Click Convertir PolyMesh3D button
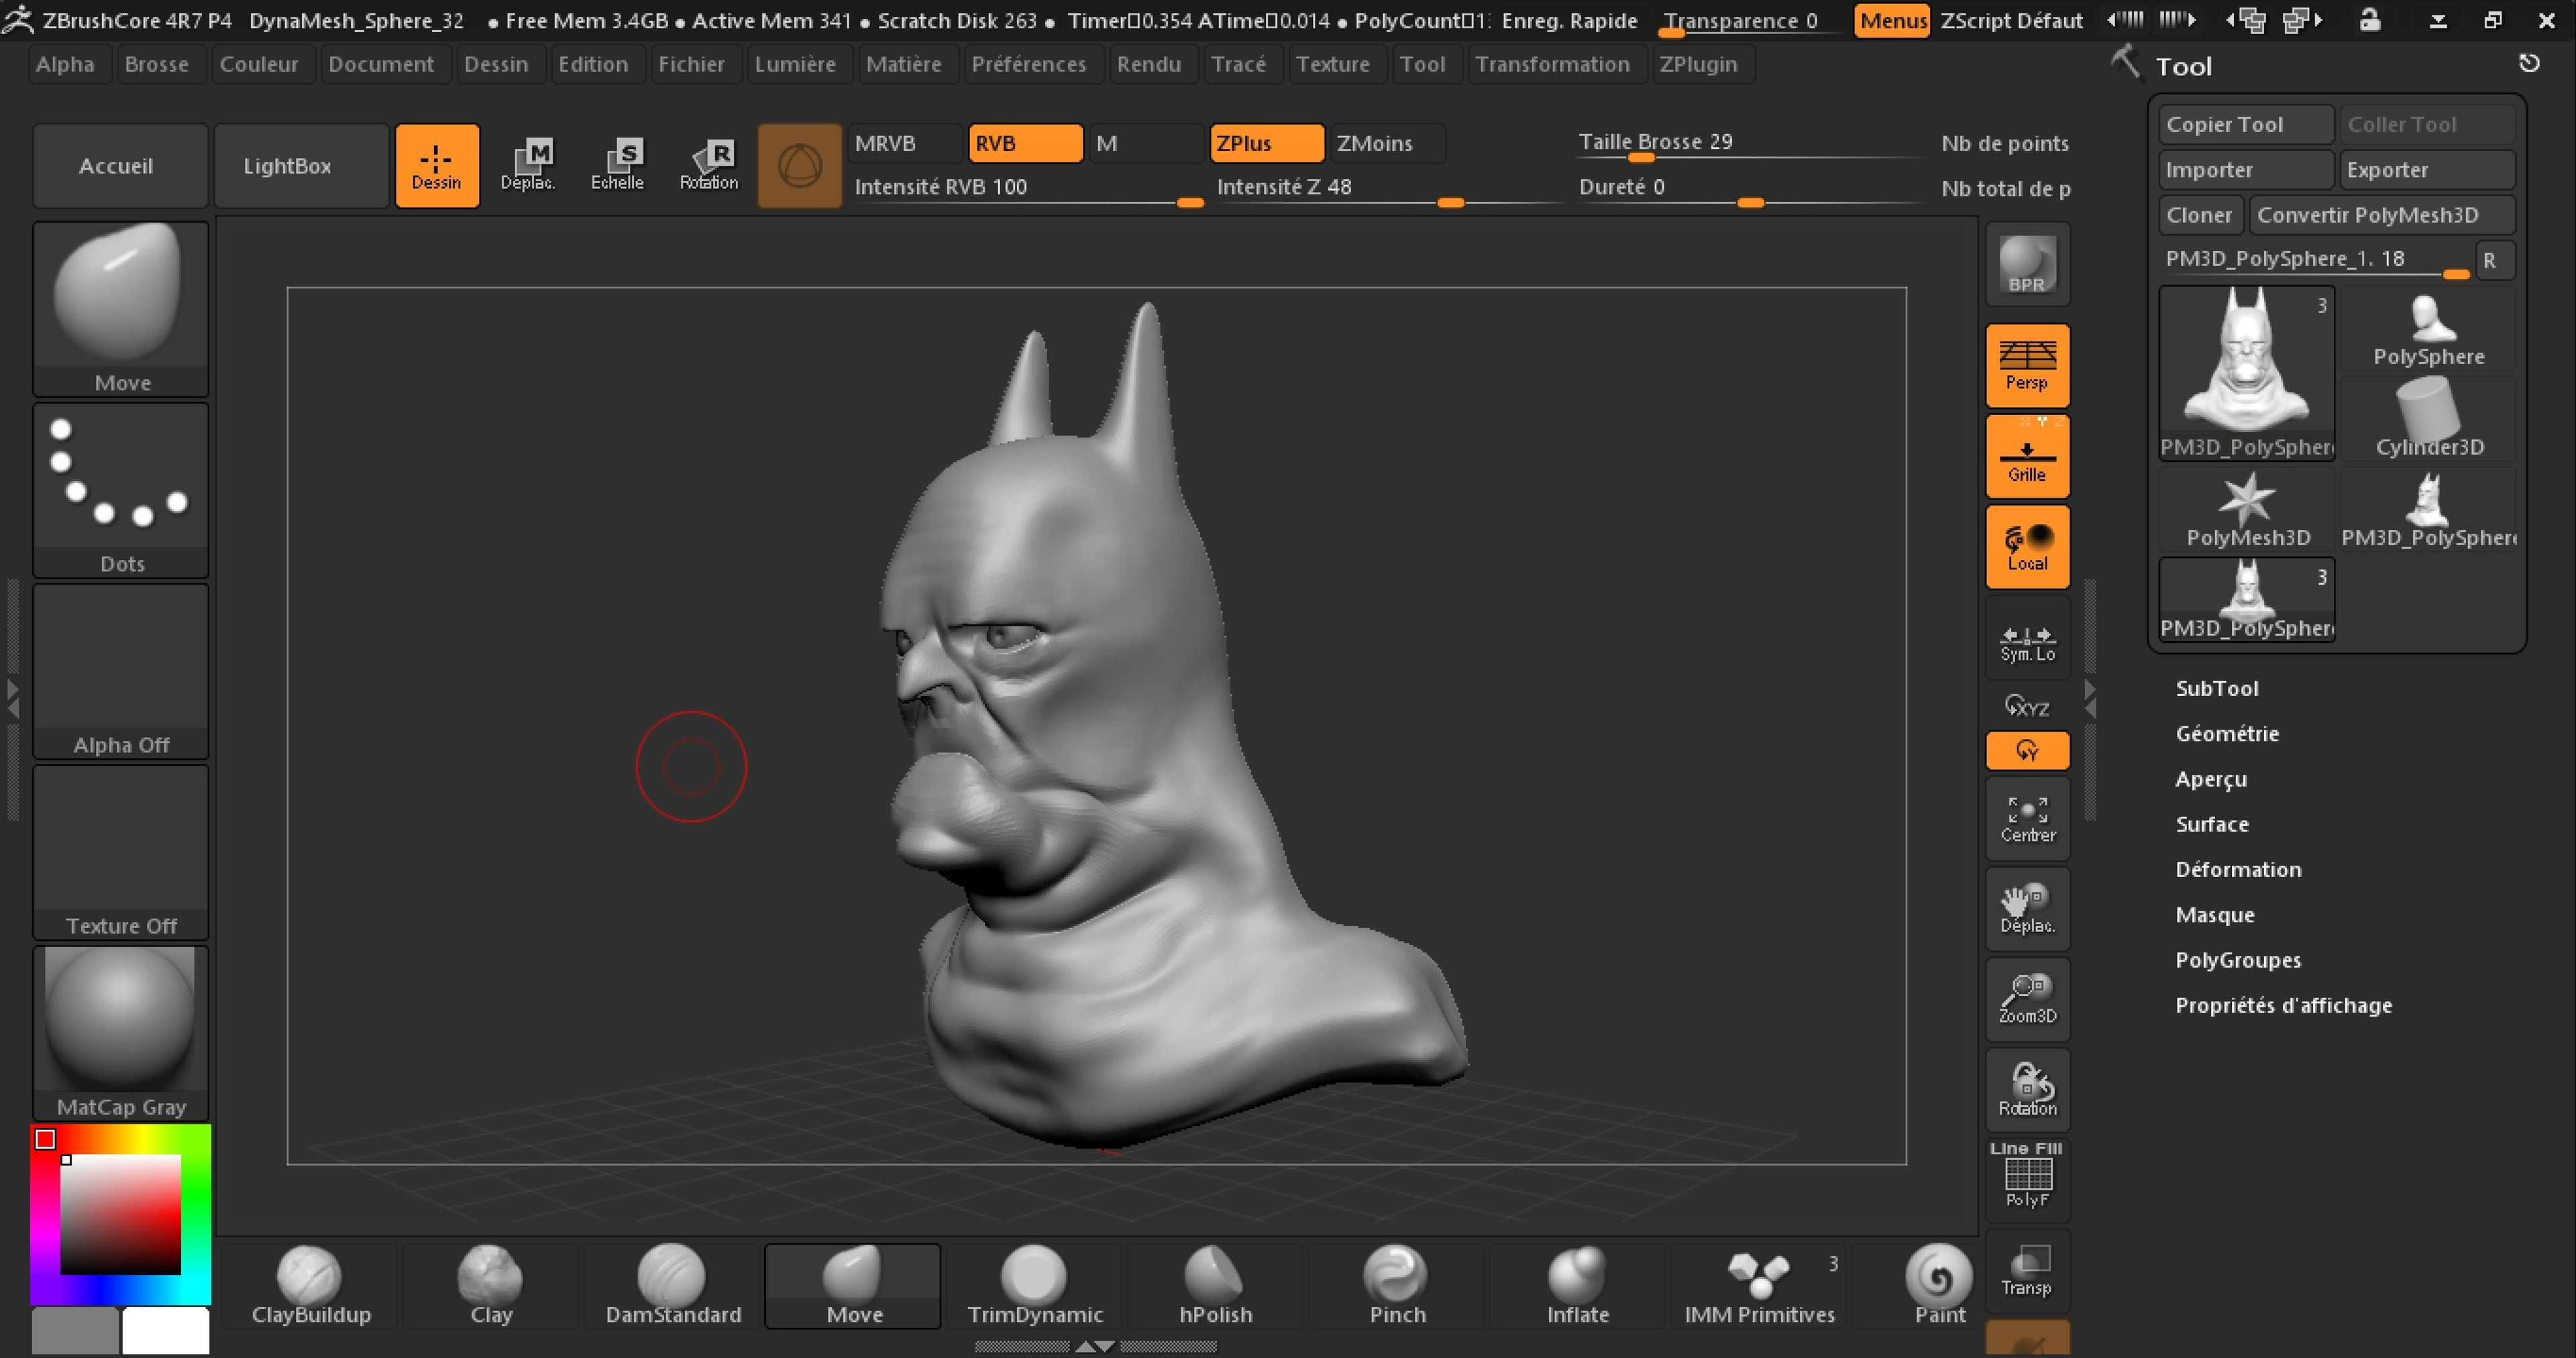This screenshot has width=2576, height=1358. 2382,215
